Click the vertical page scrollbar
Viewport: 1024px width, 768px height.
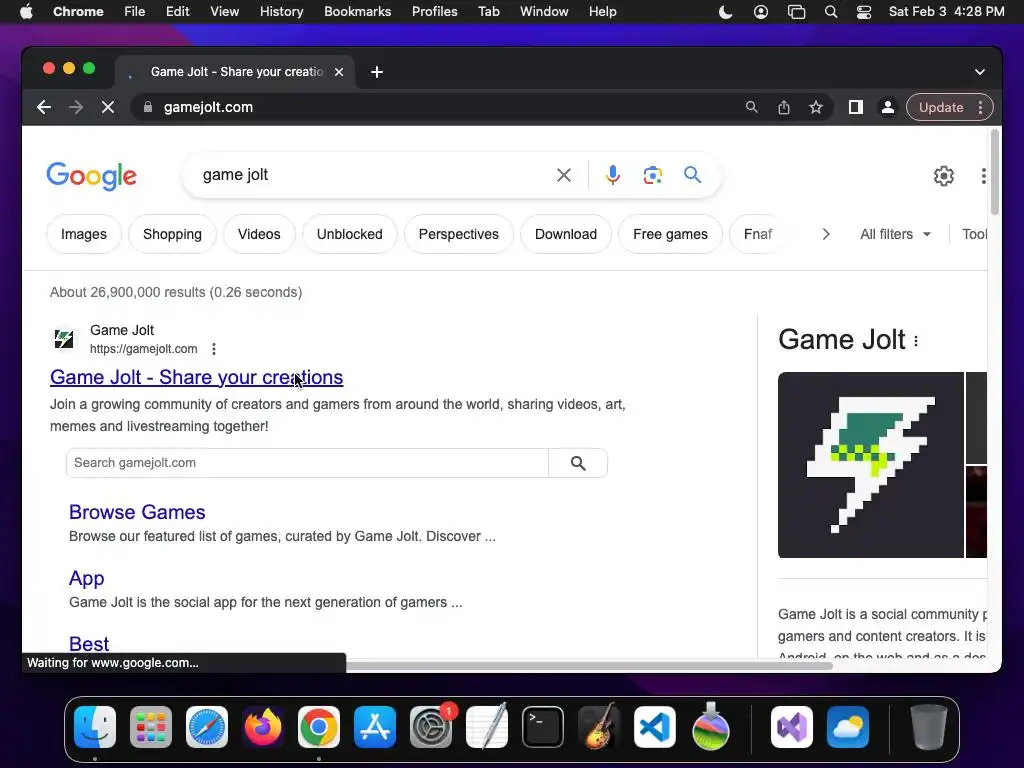pyautogui.click(x=995, y=172)
